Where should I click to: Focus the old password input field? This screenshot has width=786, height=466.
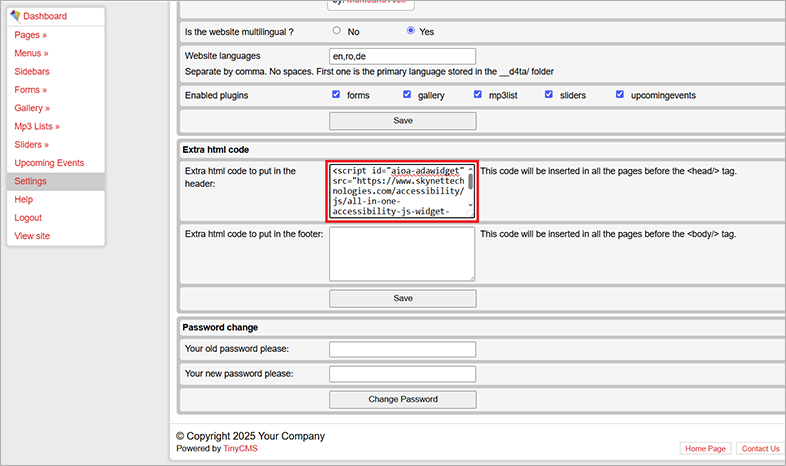pos(402,349)
